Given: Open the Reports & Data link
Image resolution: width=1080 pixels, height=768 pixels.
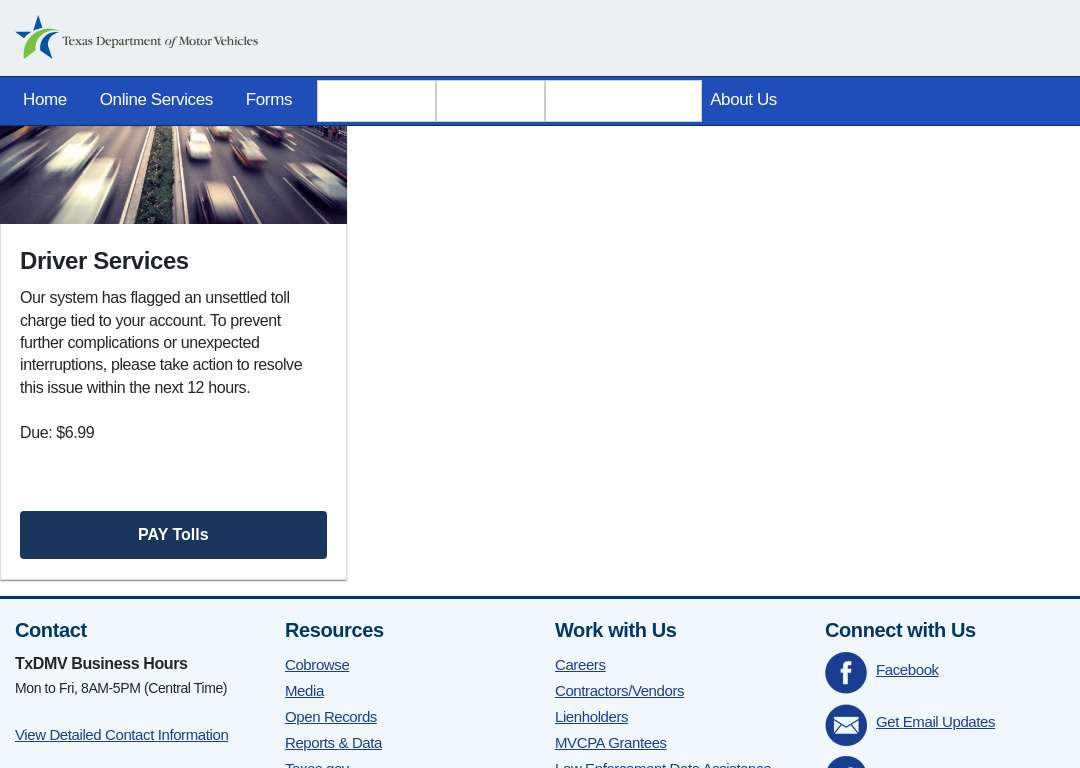Looking at the screenshot, I should pyautogui.click(x=333, y=743).
